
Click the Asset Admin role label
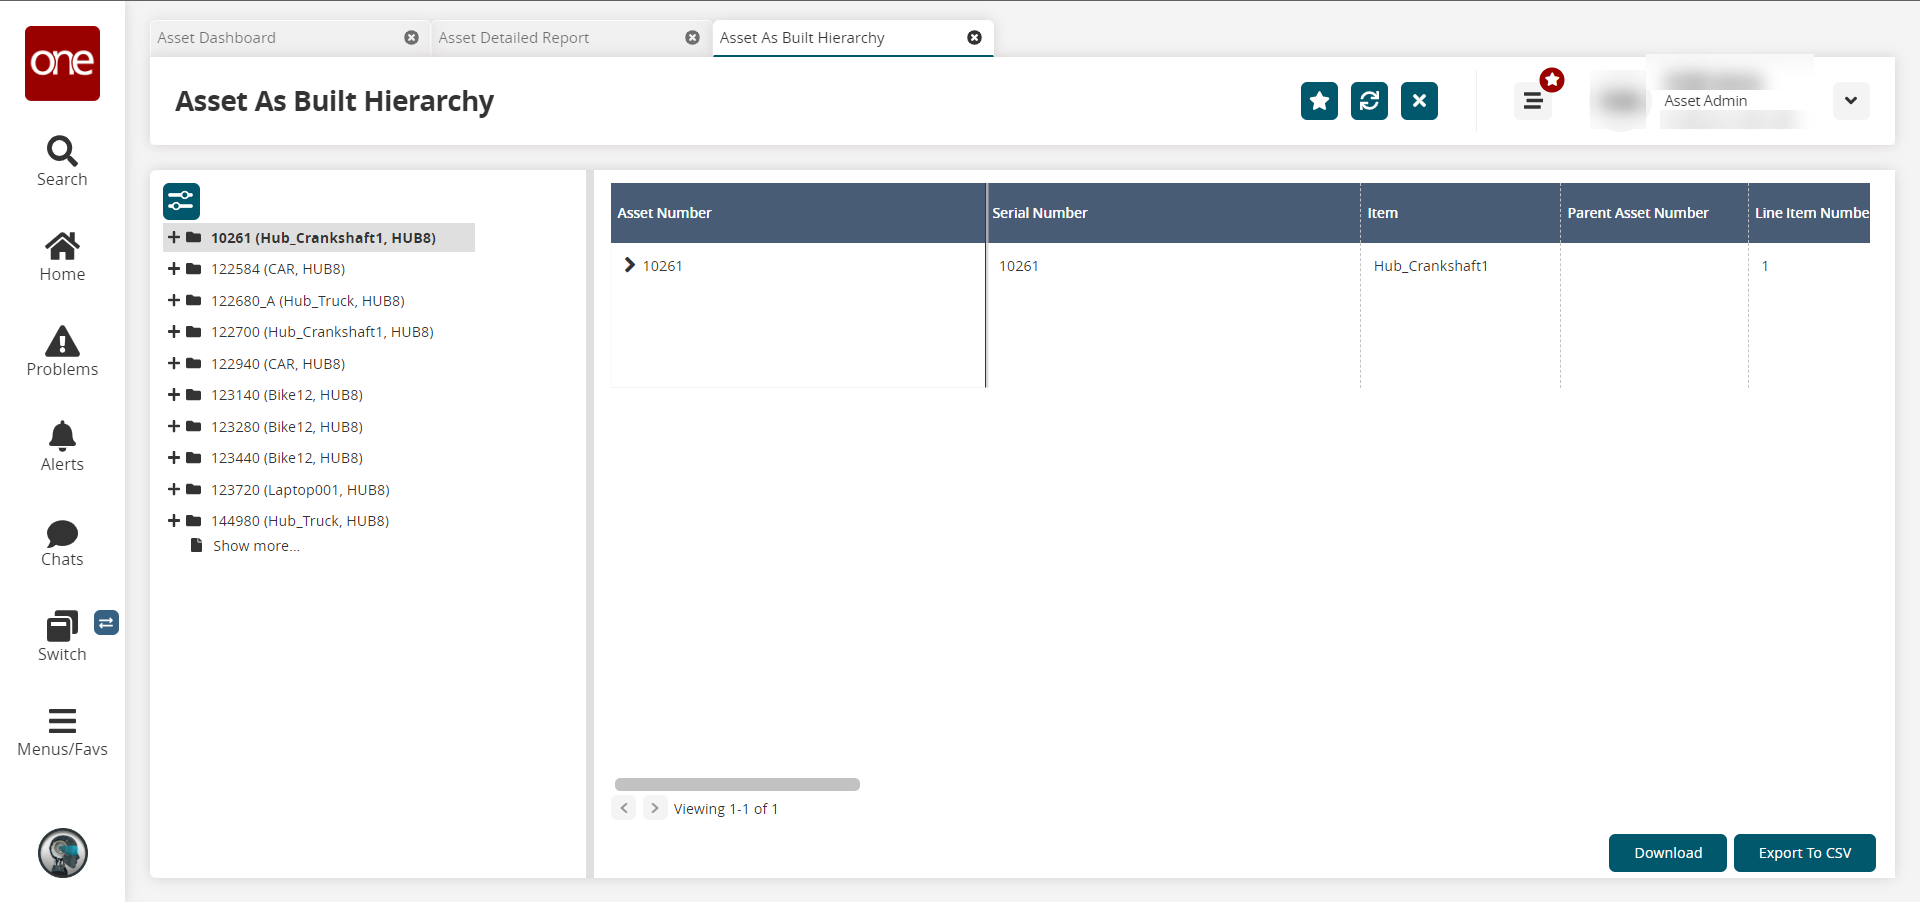[x=1706, y=101]
